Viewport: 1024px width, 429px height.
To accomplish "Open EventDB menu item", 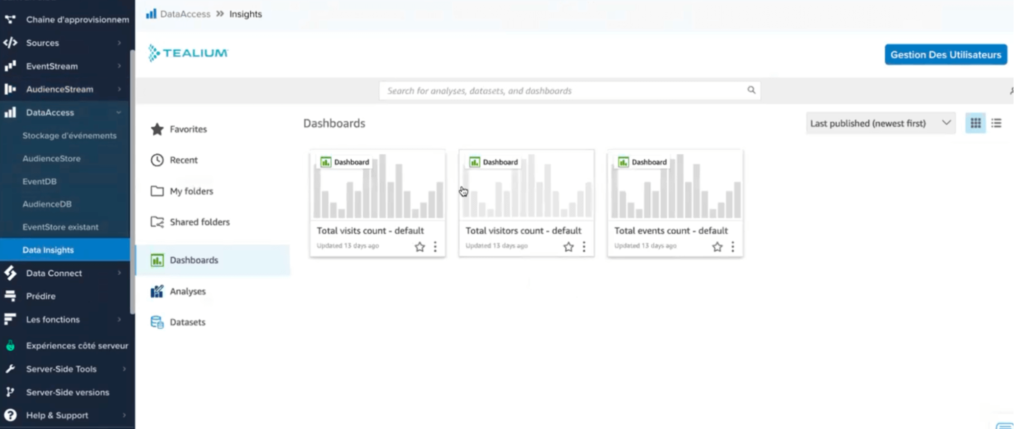I will tap(39, 182).
